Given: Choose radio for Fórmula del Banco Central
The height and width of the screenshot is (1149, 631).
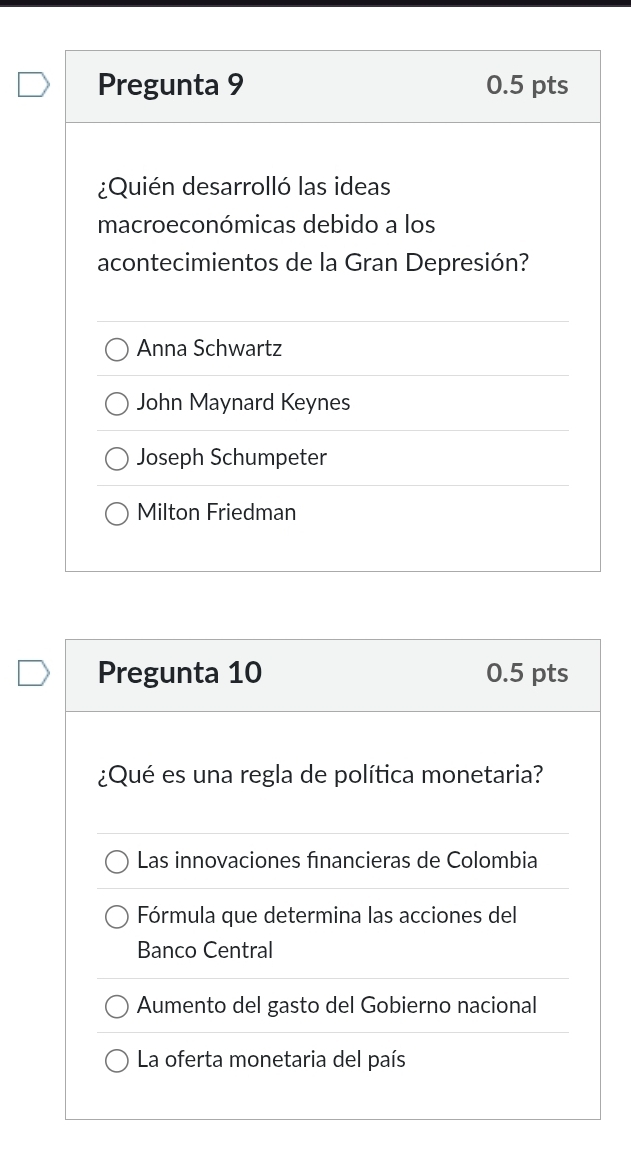Looking at the screenshot, I should click(x=118, y=916).
